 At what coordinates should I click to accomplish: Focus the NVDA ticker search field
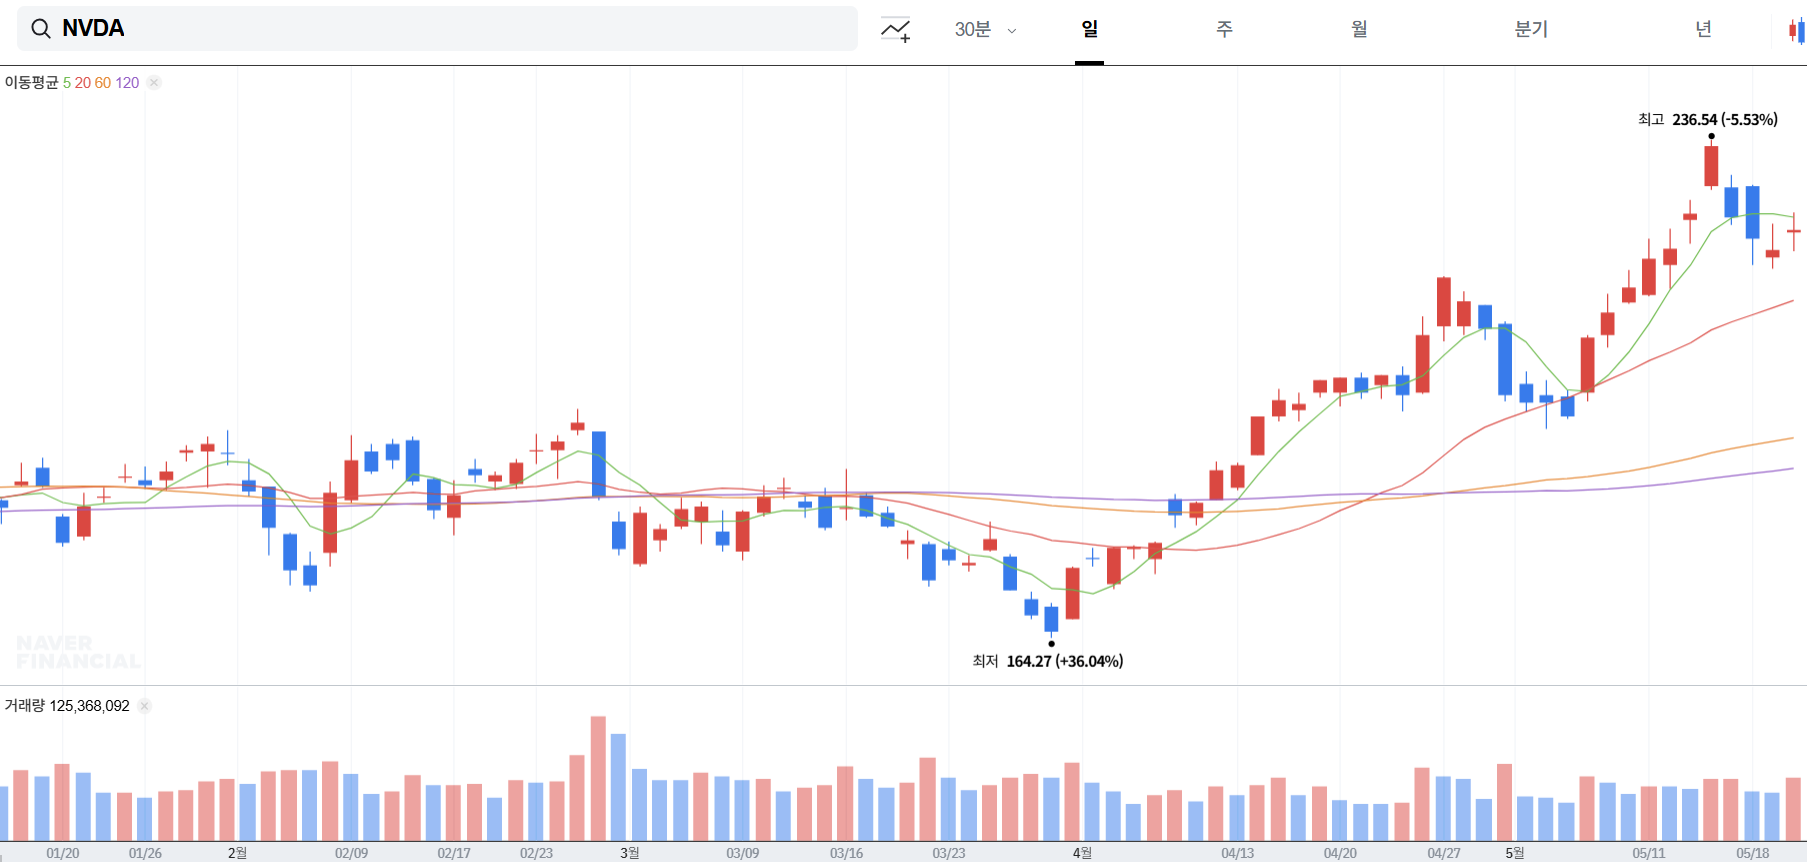click(437, 29)
